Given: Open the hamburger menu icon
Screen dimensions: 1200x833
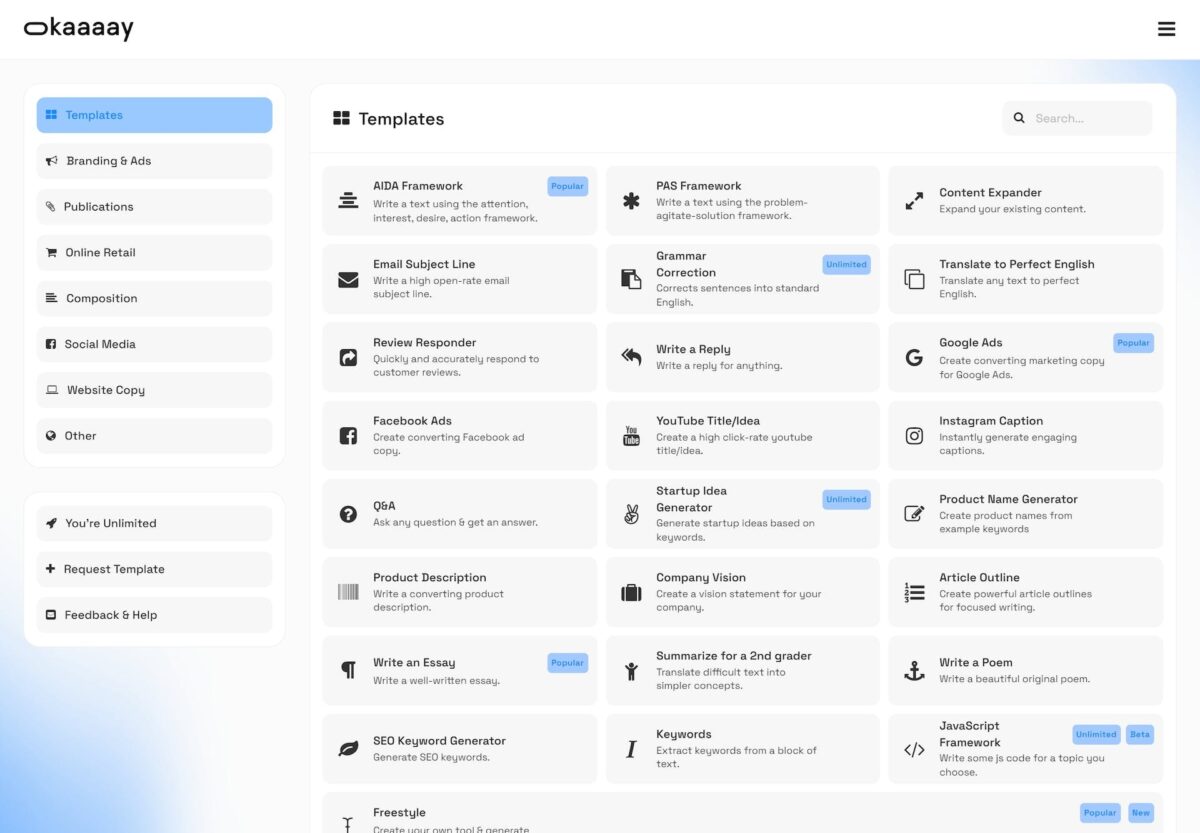Looking at the screenshot, I should tap(1166, 29).
